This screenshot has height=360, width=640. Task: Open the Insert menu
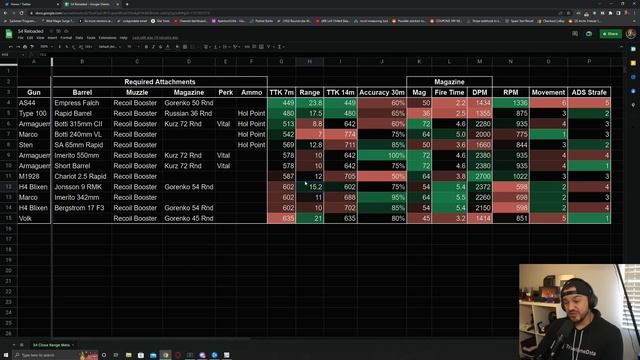coord(52,38)
